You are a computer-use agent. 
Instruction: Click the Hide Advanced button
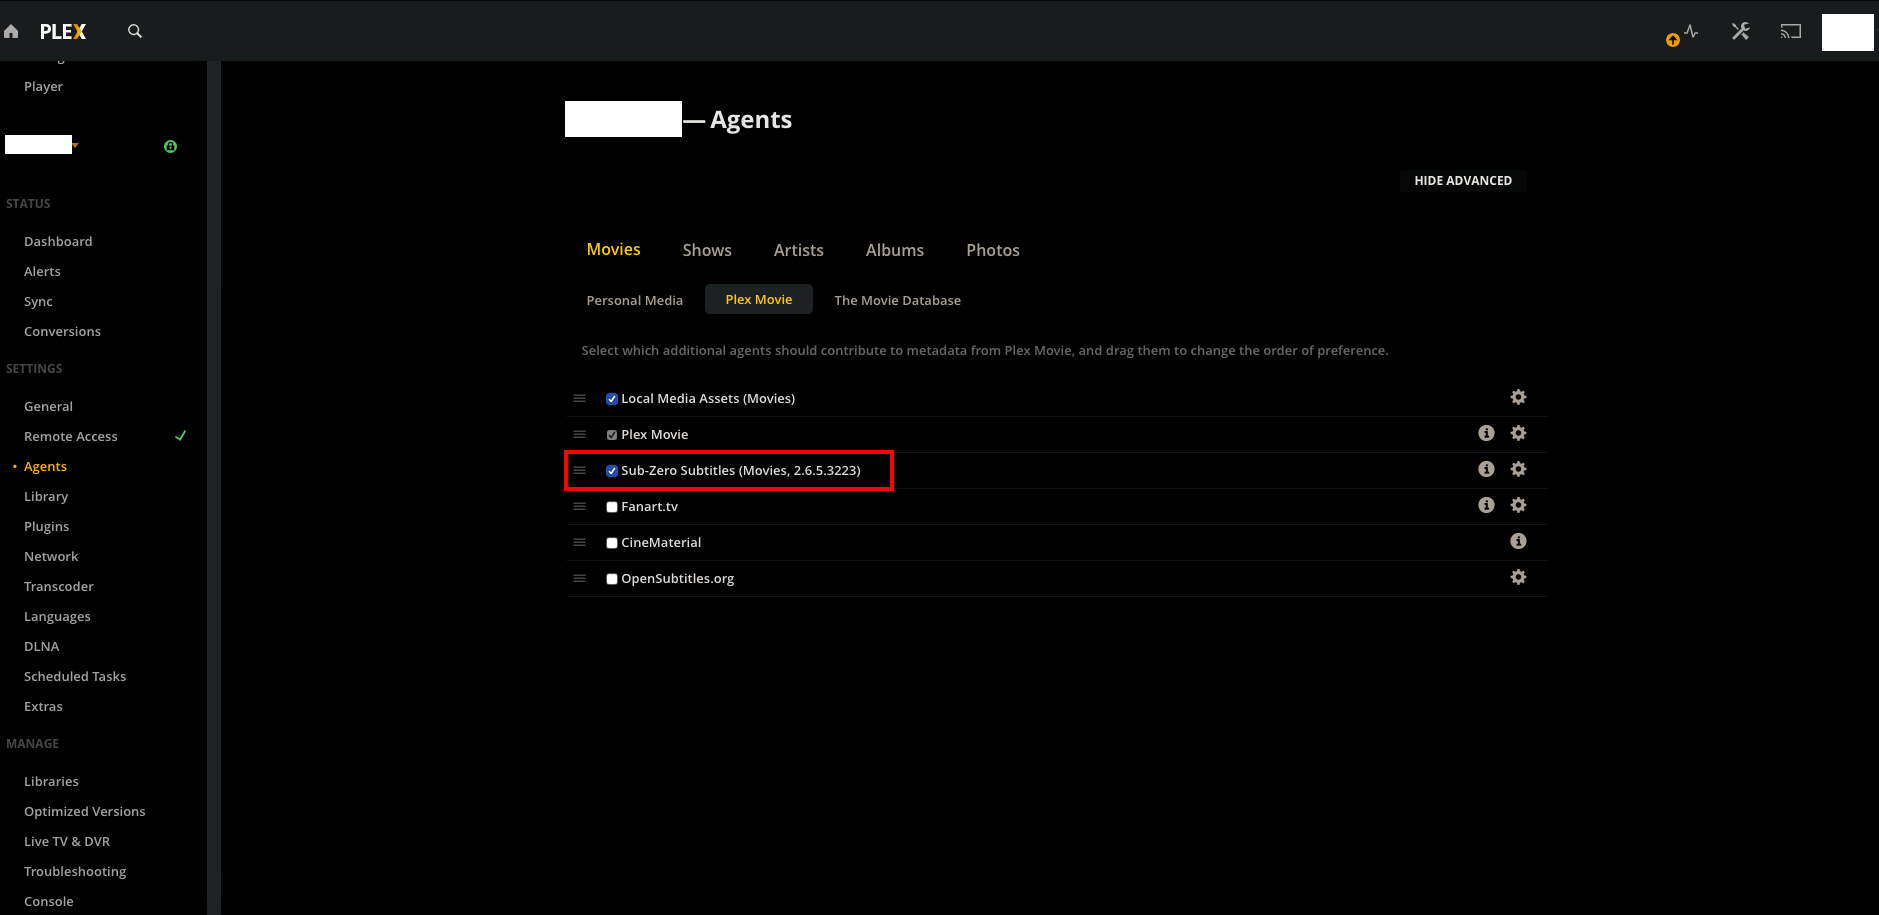[x=1462, y=180]
